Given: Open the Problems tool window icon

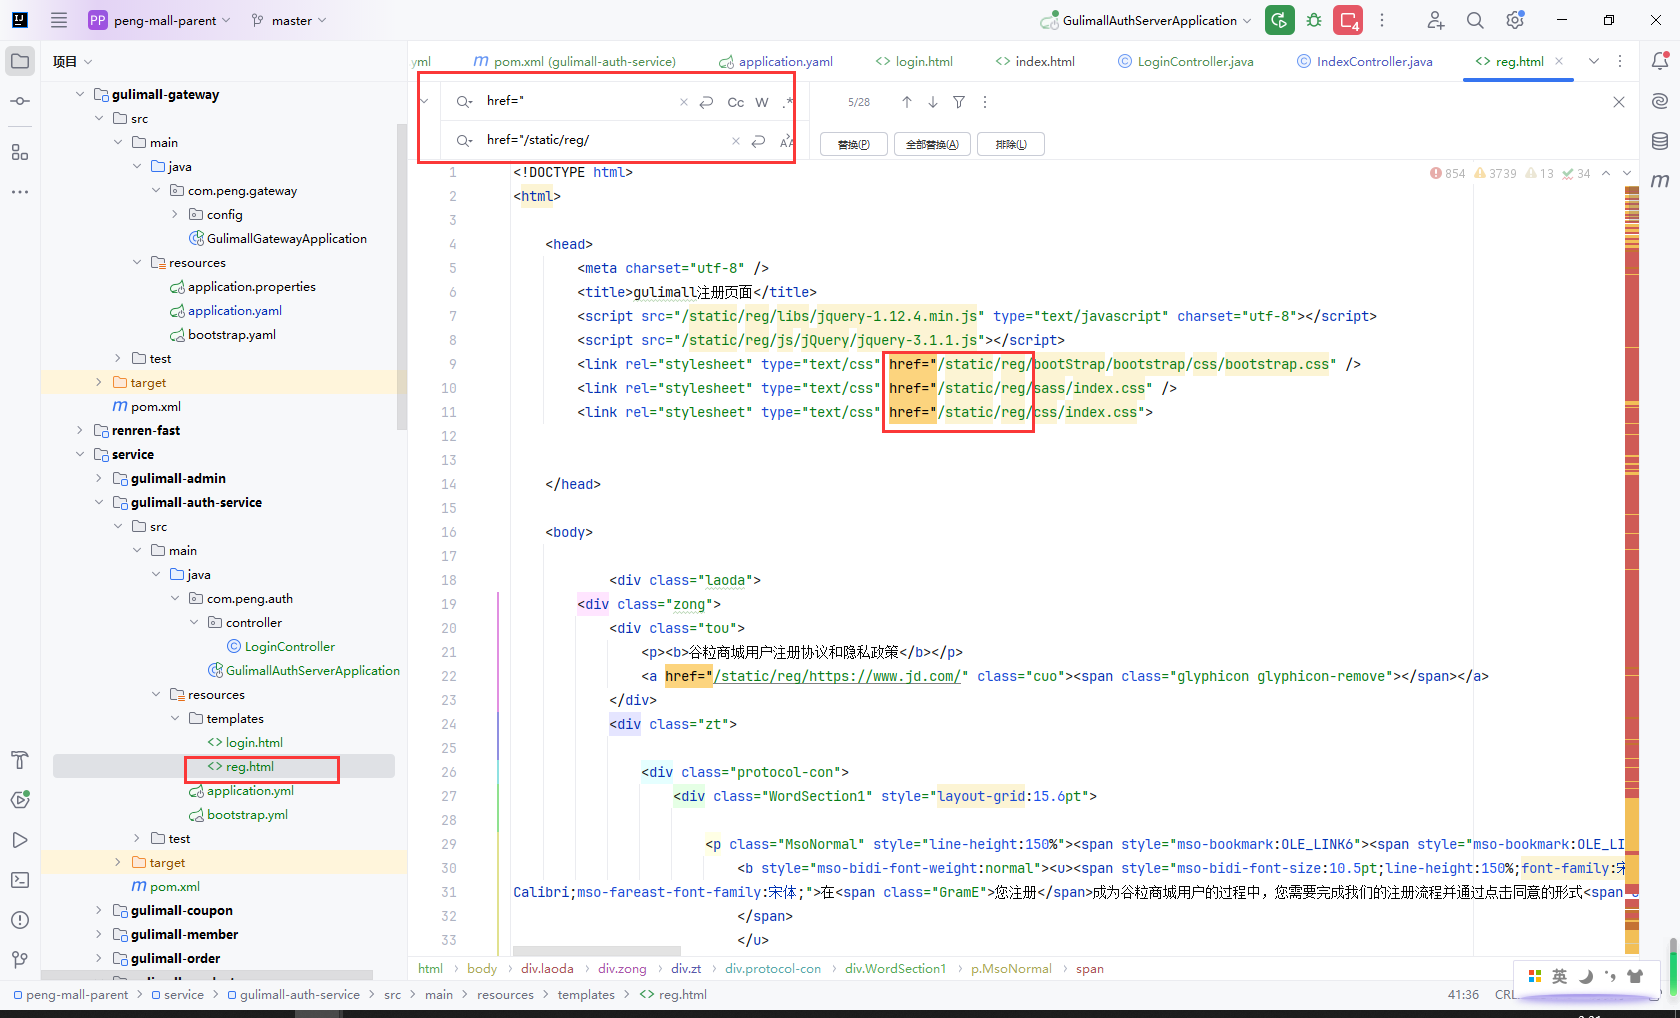Looking at the screenshot, I should pyautogui.click(x=20, y=920).
